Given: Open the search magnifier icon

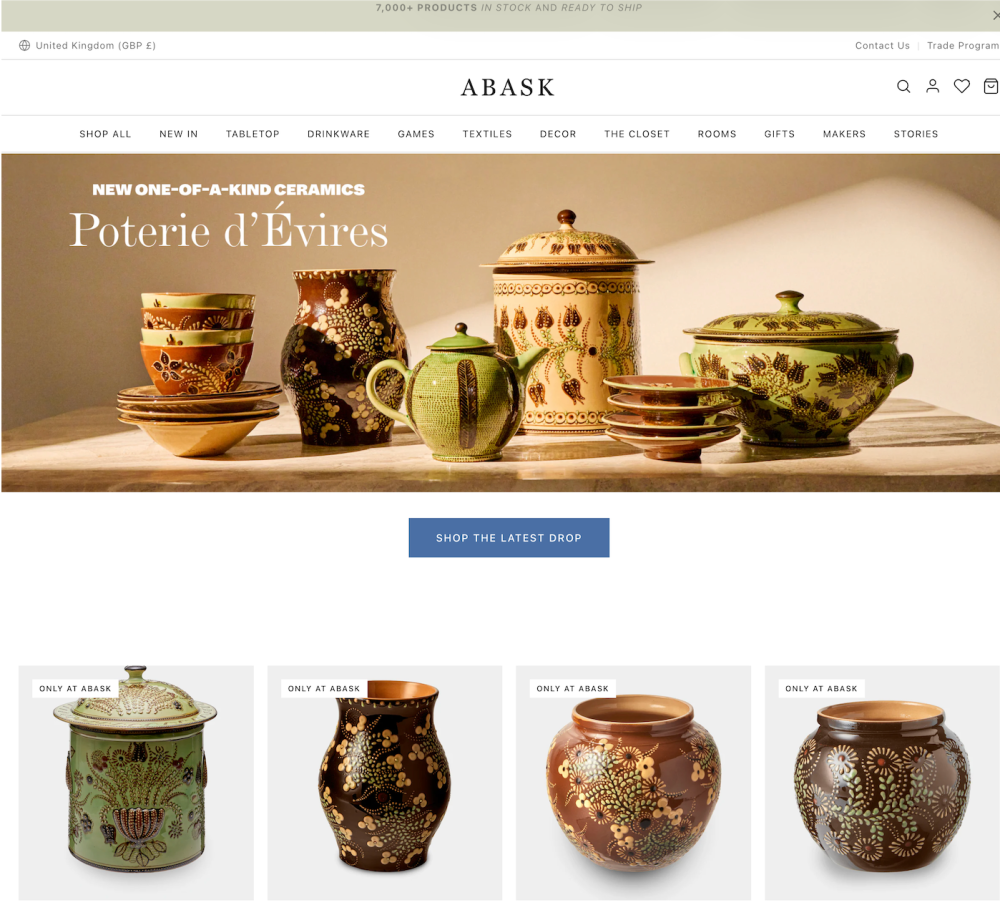Looking at the screenshot, I should pos(903,86).
